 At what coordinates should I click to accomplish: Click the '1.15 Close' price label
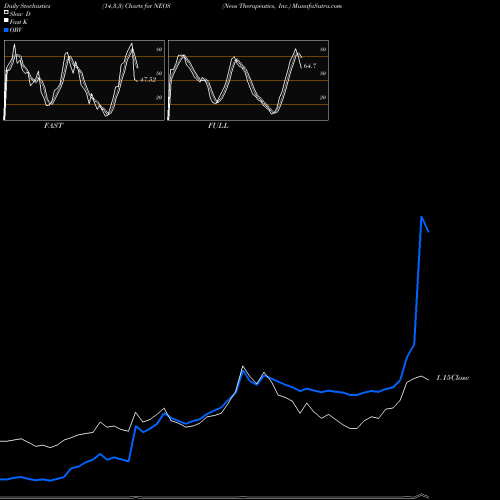tap(453, 378)
